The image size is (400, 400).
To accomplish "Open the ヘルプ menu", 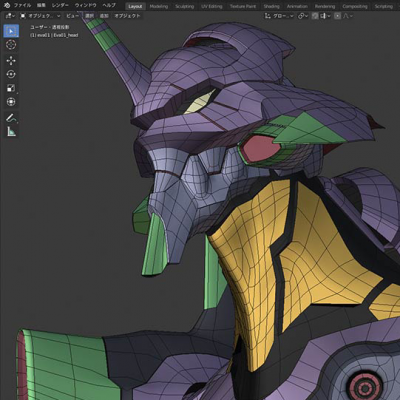I will point(109,6).
